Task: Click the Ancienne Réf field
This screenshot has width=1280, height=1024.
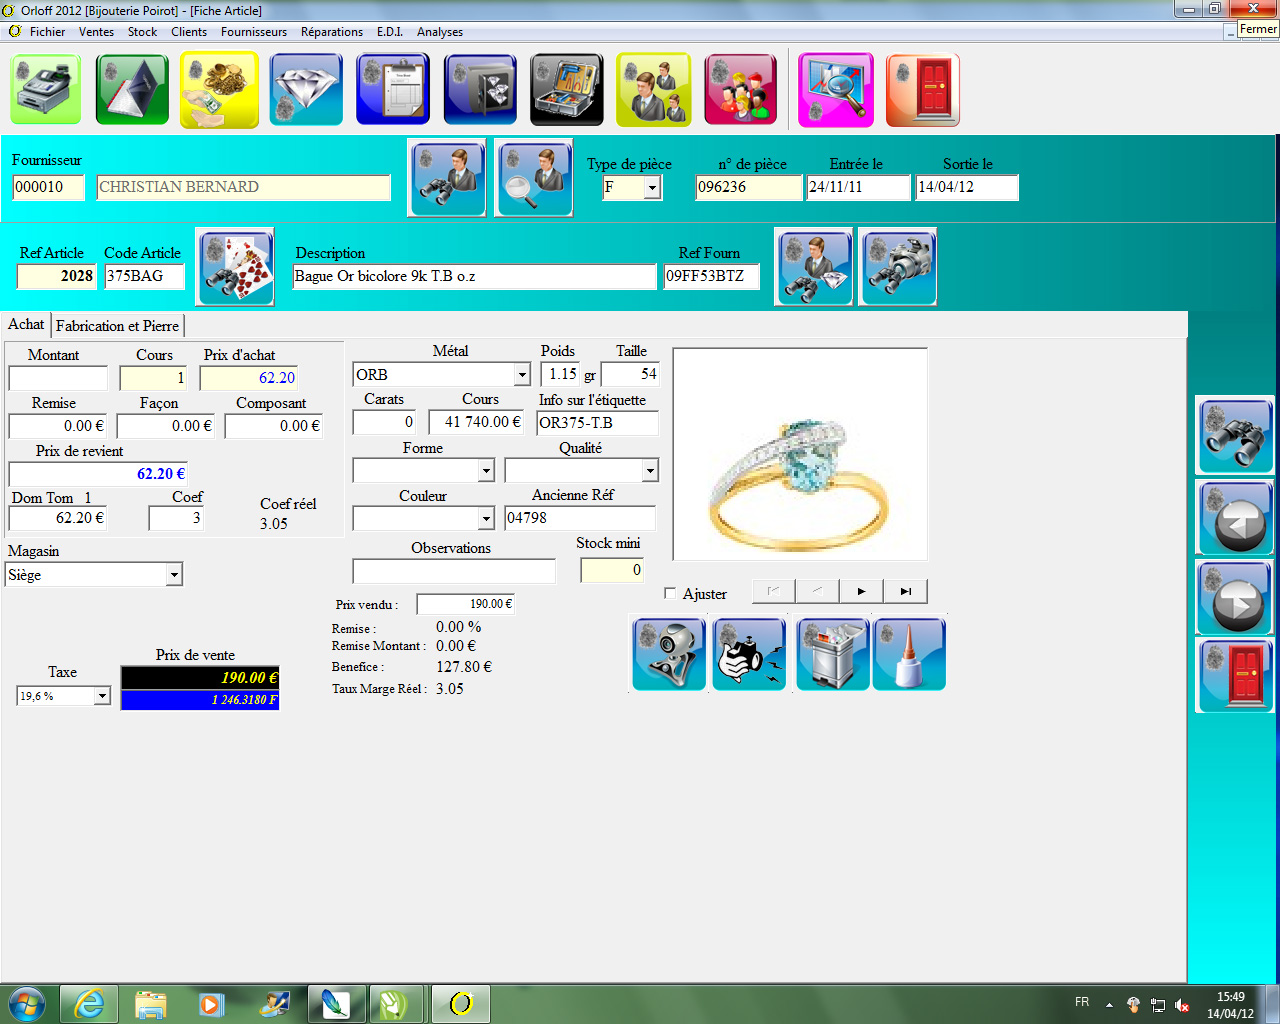Action: pos(580,518)
